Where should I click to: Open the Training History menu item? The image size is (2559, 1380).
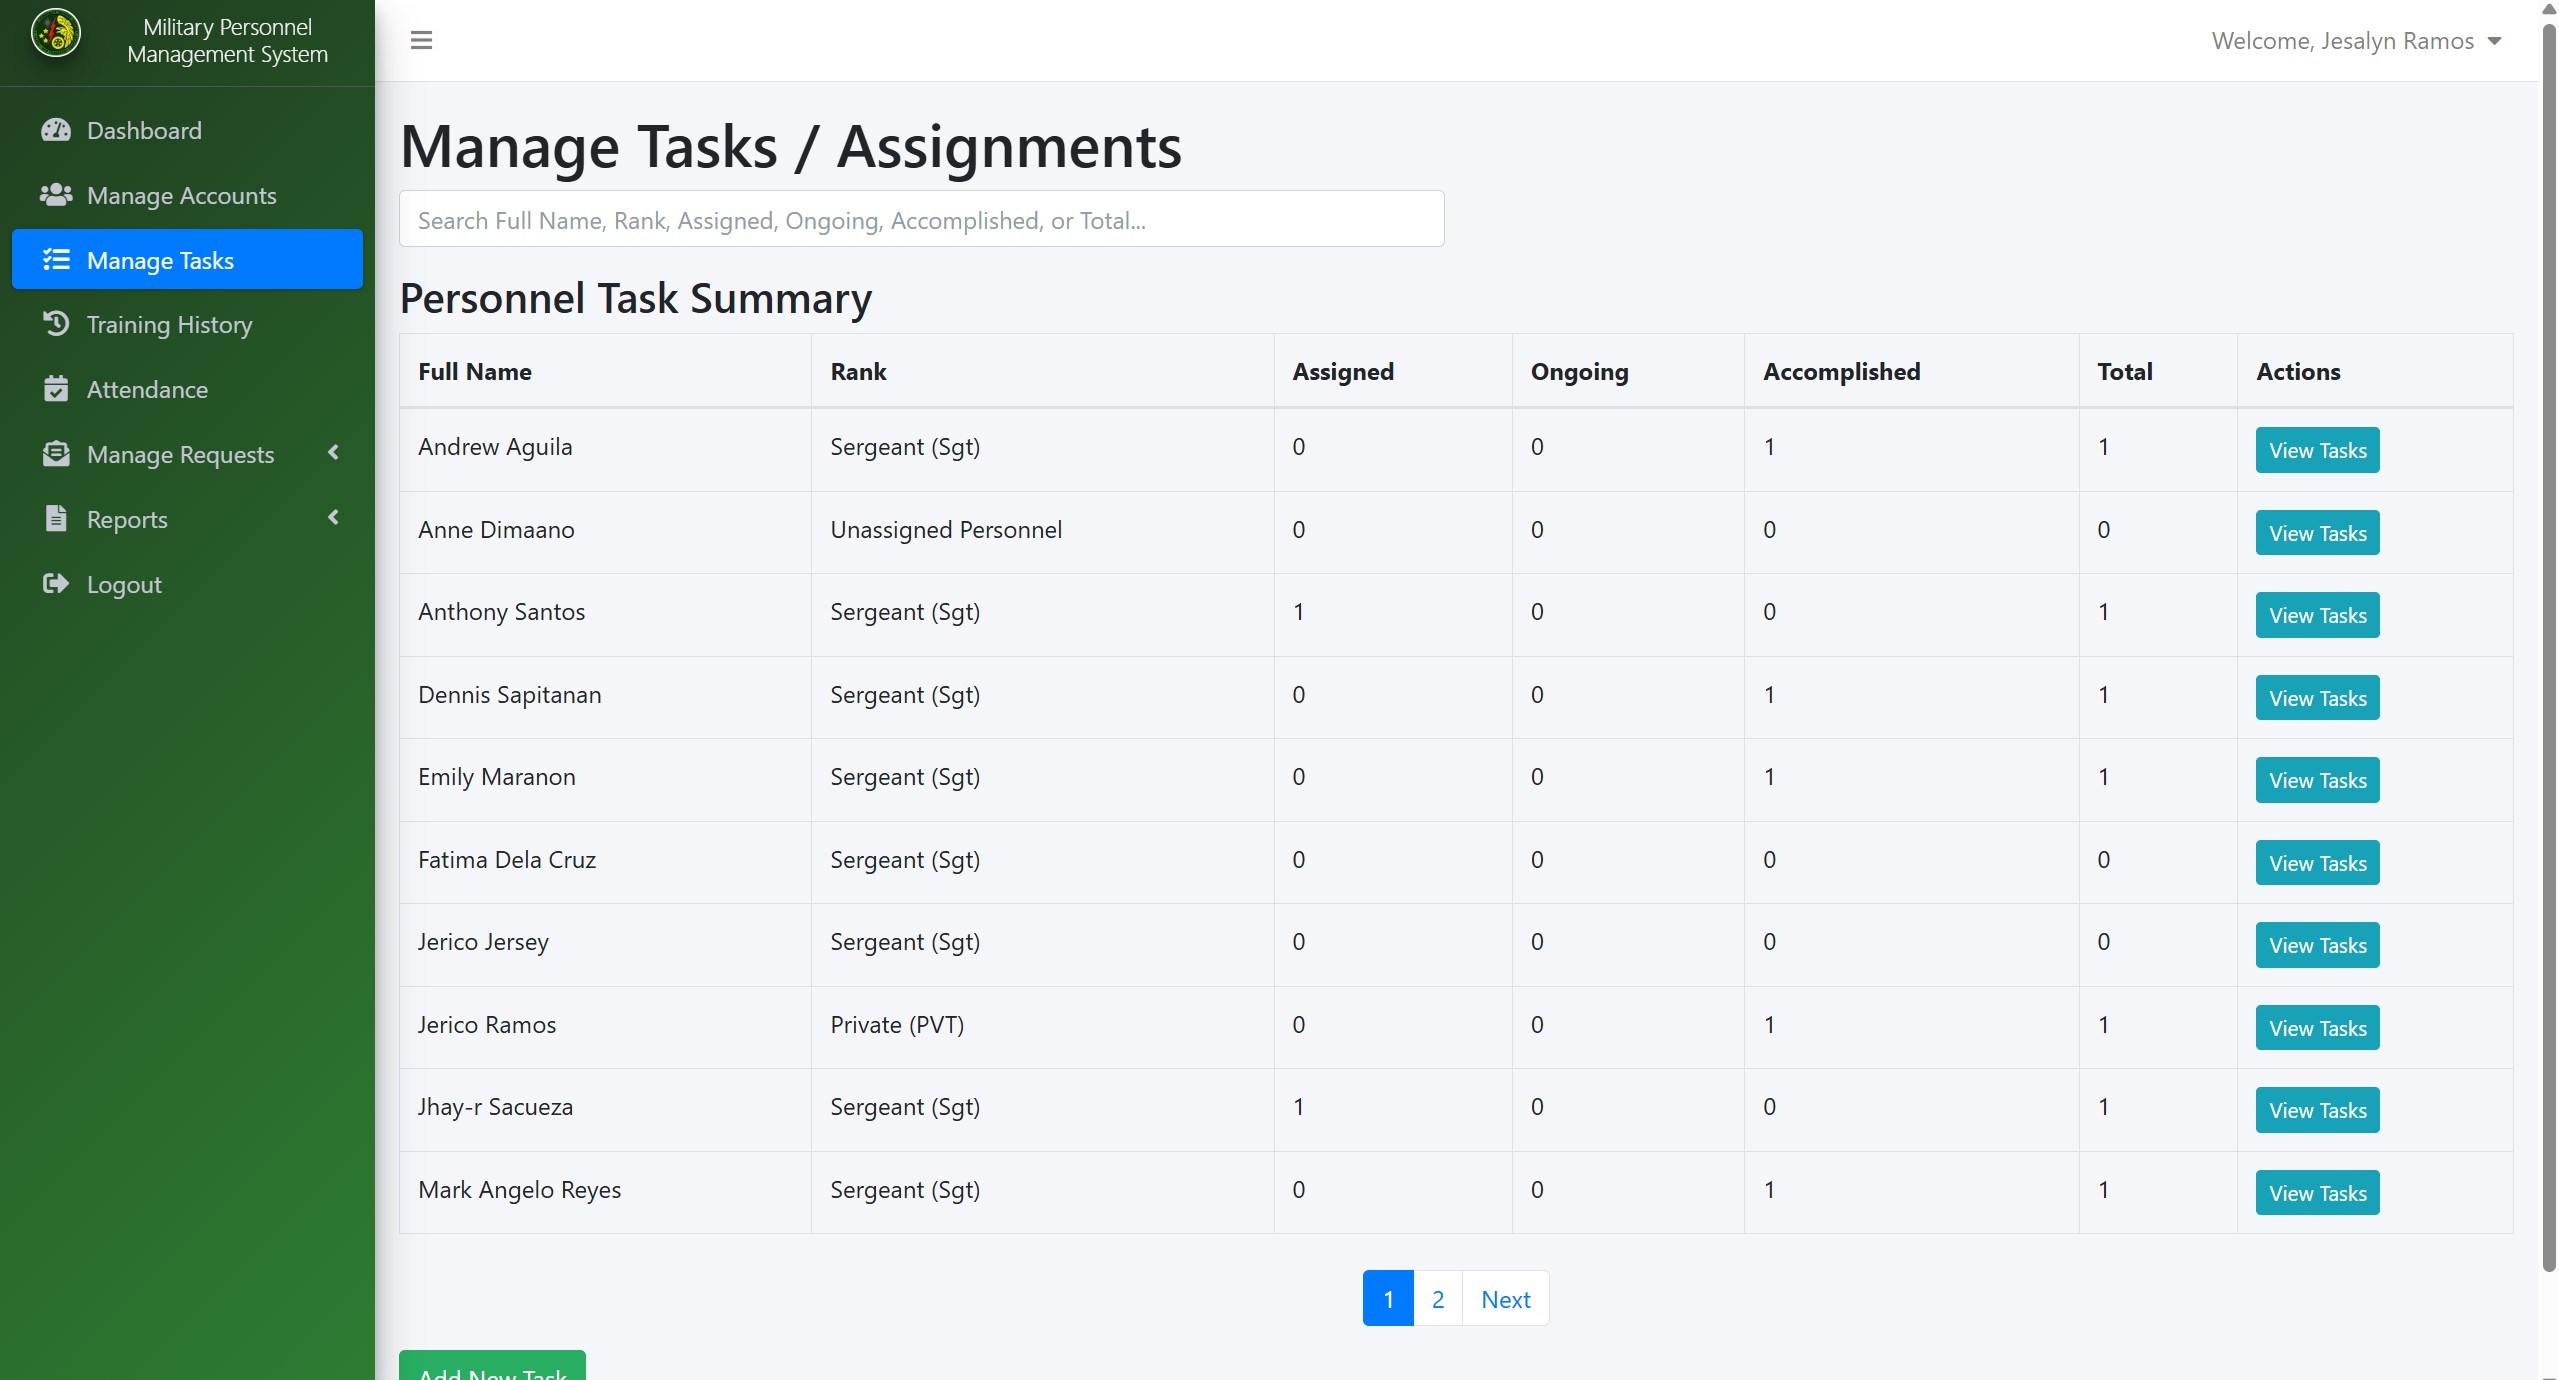(169, 324)
